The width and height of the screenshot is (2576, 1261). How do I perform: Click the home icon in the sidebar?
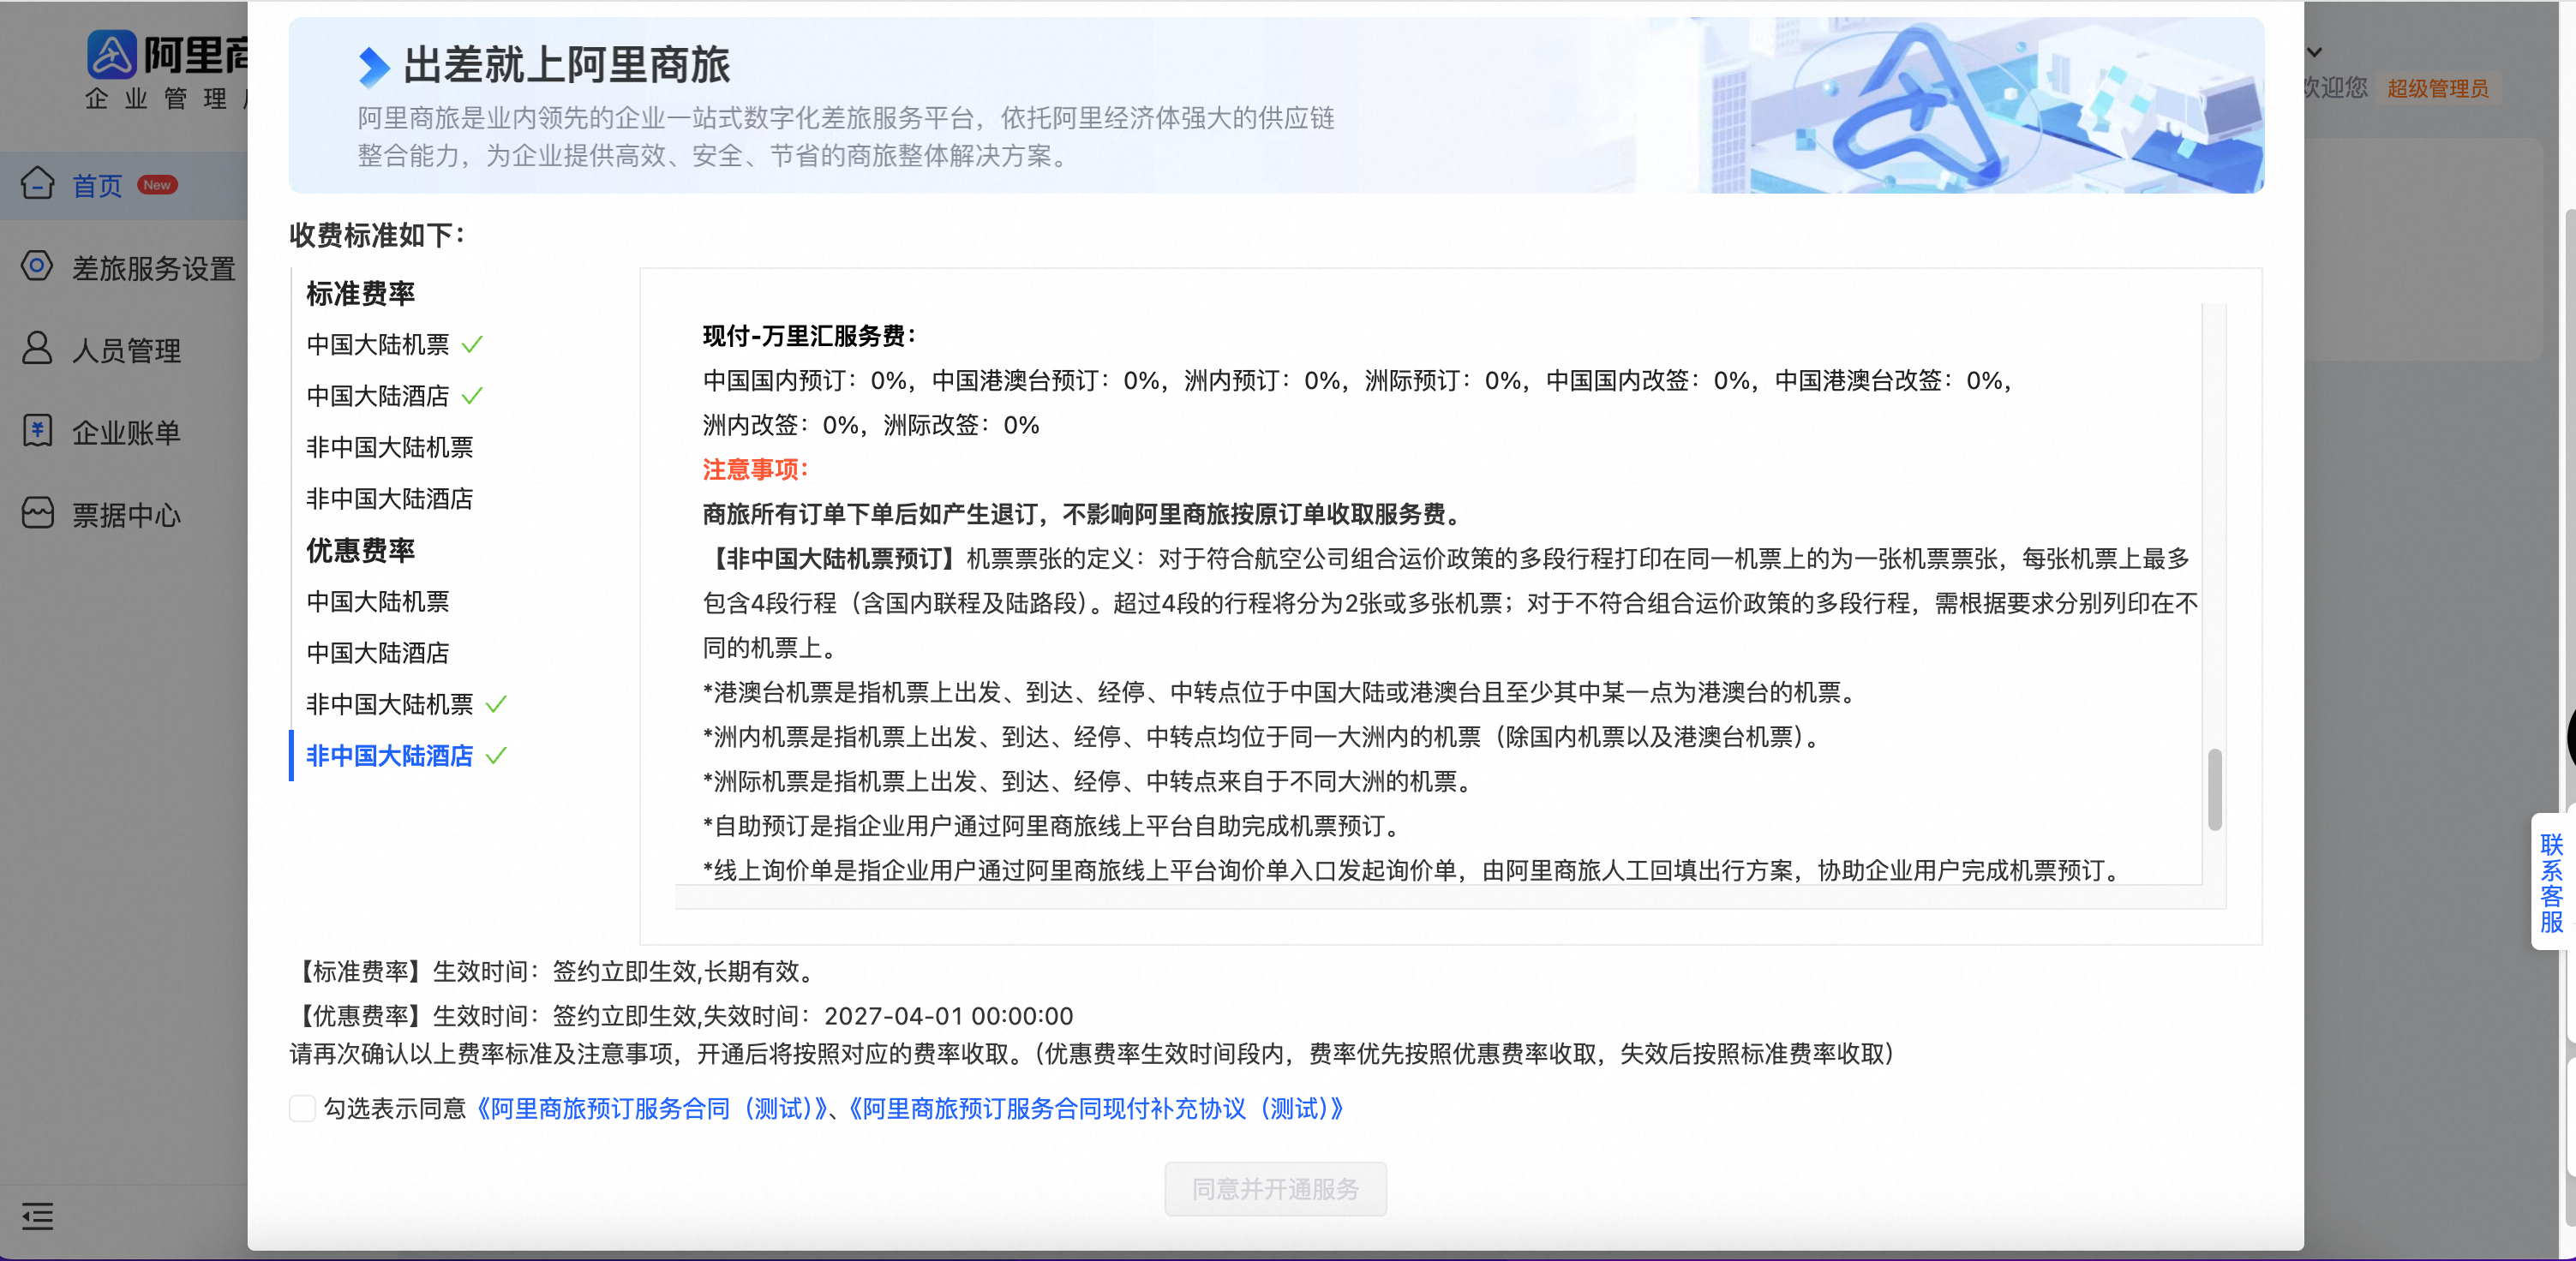pyautogui.click(x=38, y=184)
